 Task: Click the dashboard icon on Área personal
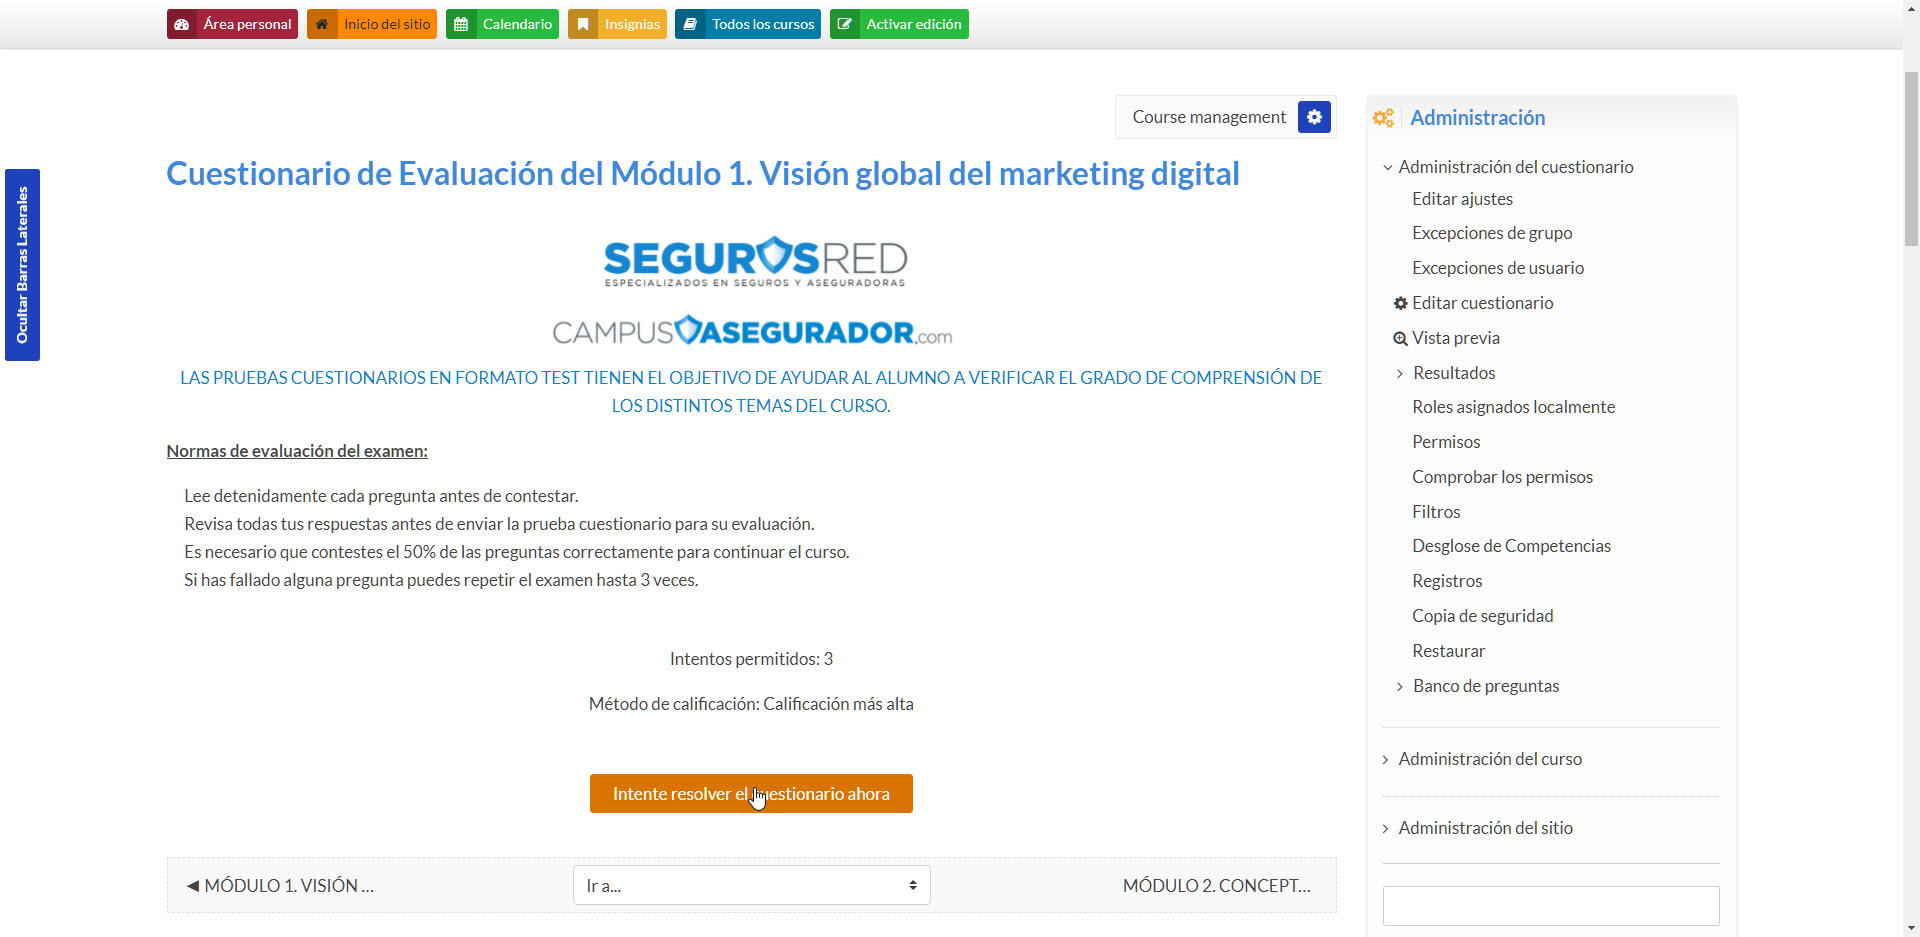pos(182,24)
